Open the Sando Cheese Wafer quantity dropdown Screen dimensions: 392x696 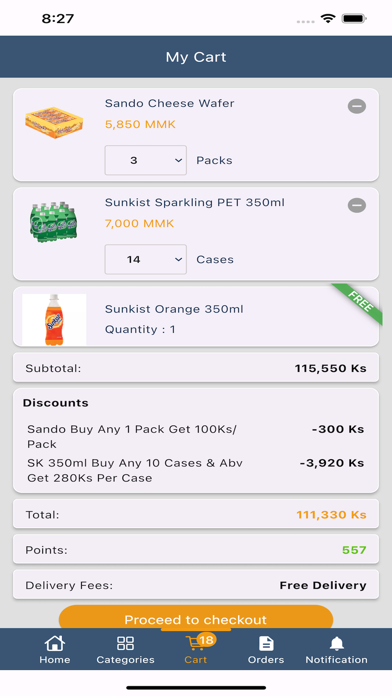click(x=146, y=160)
